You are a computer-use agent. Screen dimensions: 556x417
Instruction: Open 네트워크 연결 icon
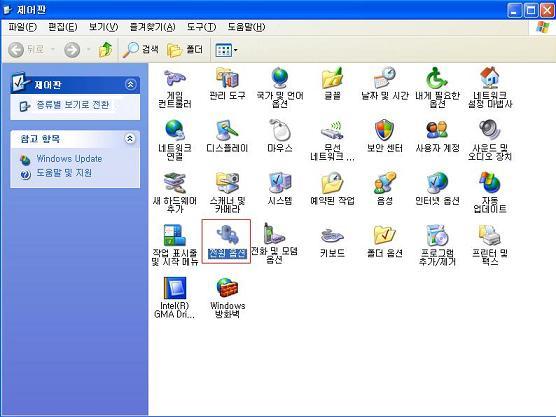tap(175, 130)
